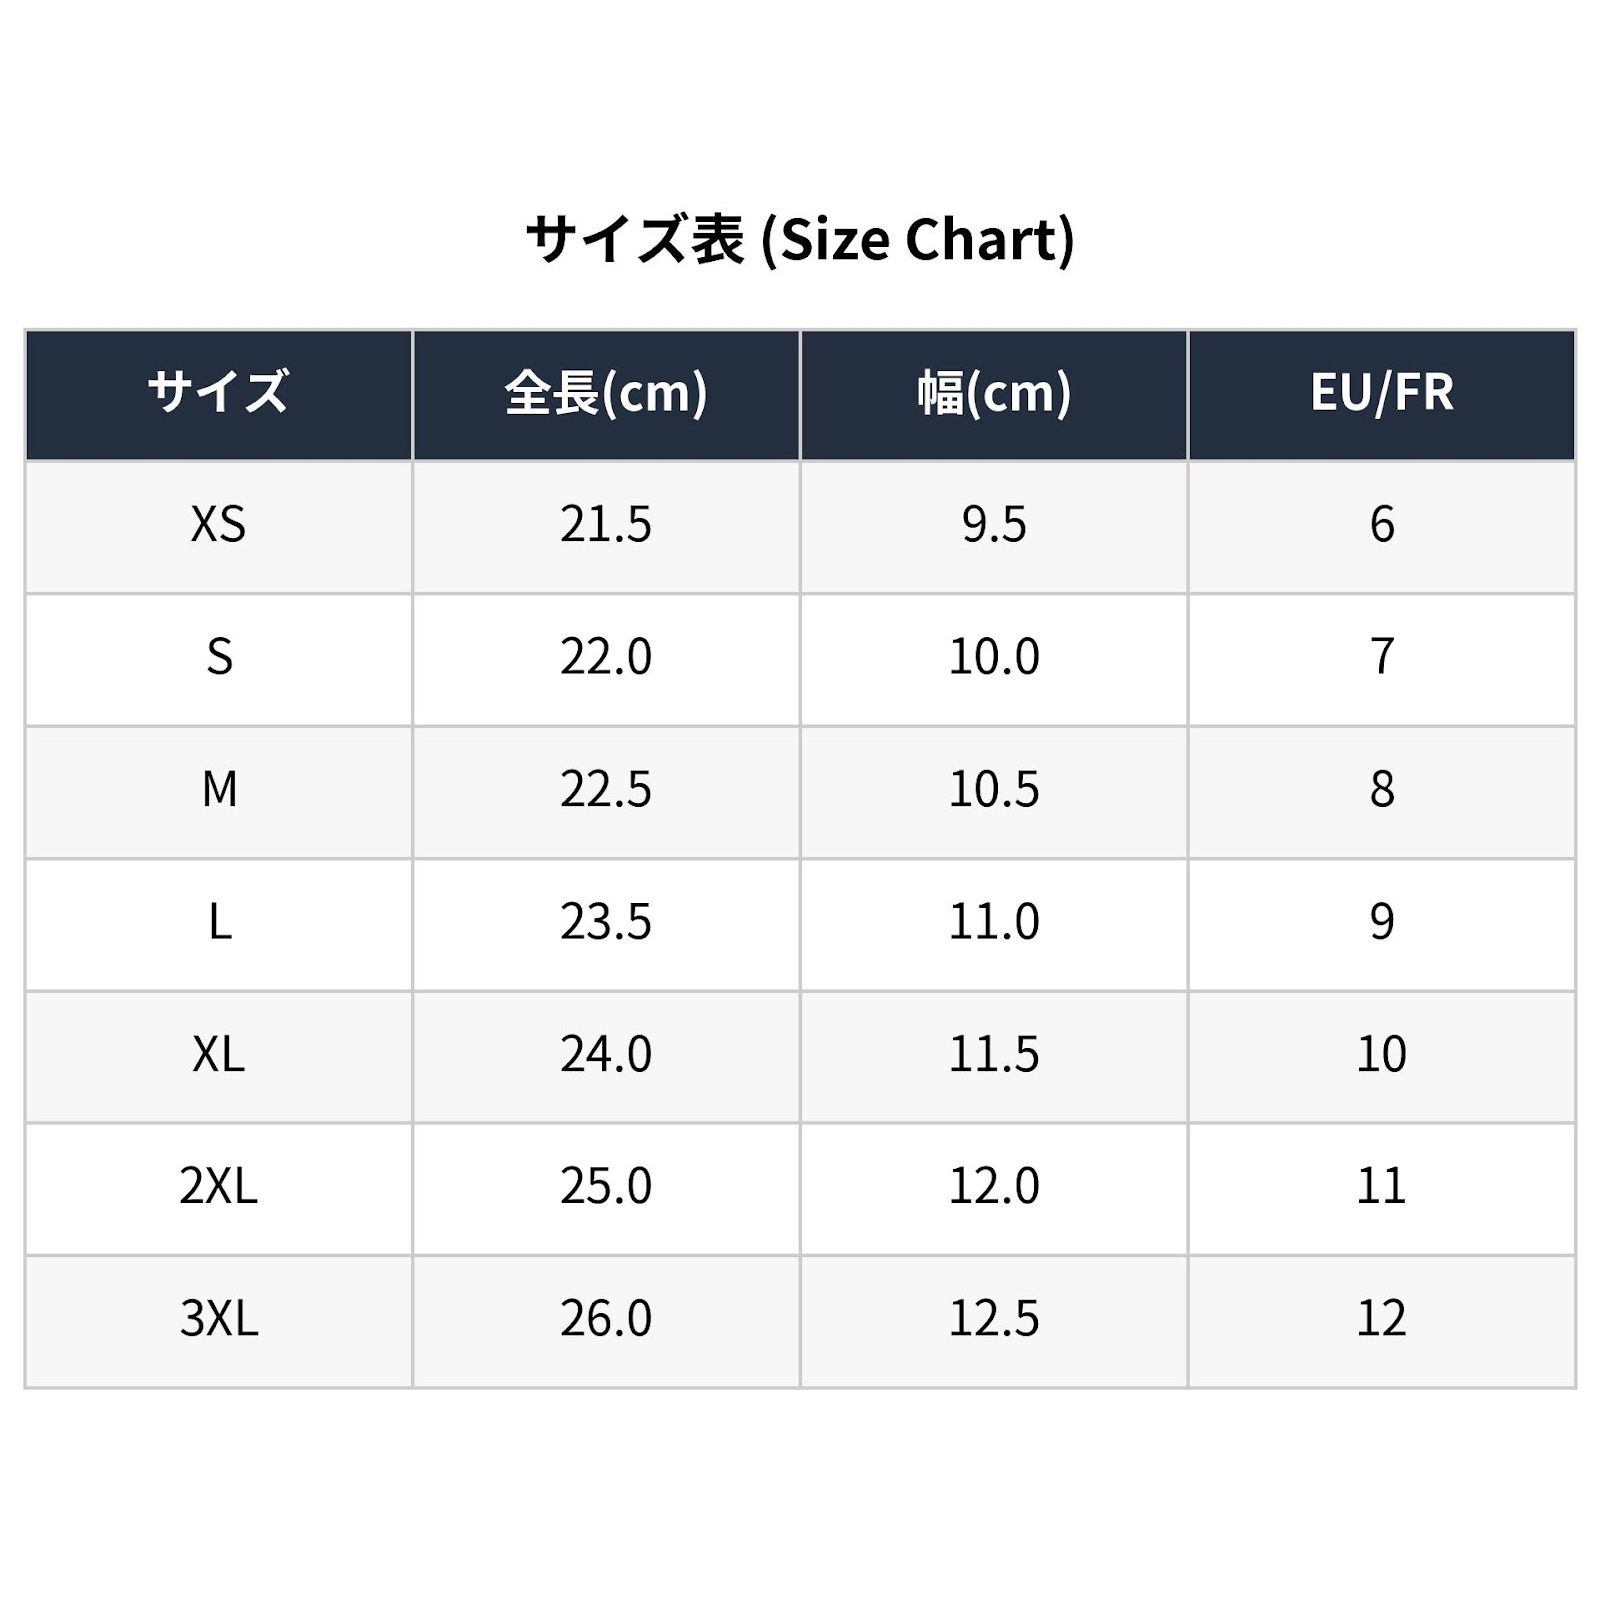
Task: Select the XL size row label
Action: [x=218, y=1056]
